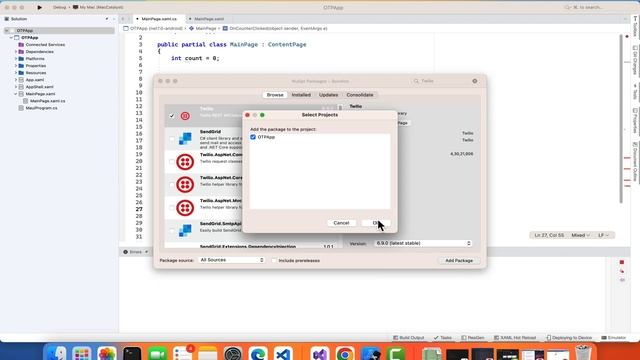Viewport: 640px width, 360px height.
Task: Check the SendGrid package checkbox
Action: pyautogui.click(x=172, y=139)
